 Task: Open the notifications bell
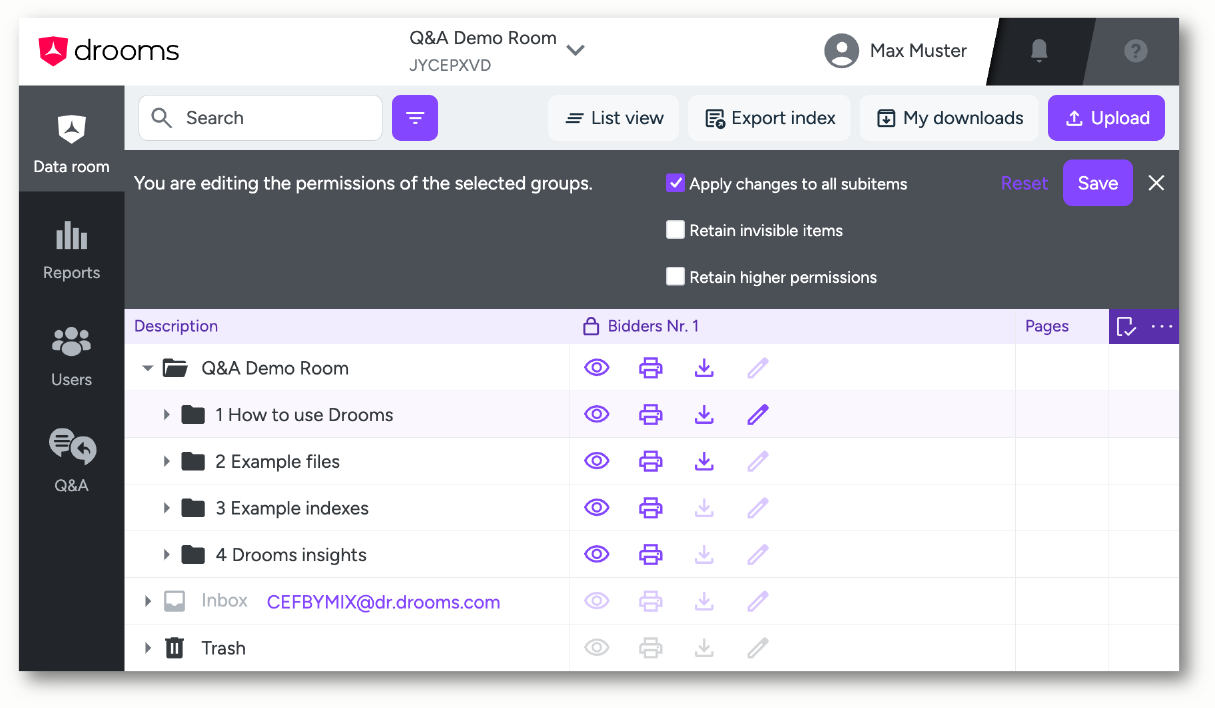[x=1039, y=51]
